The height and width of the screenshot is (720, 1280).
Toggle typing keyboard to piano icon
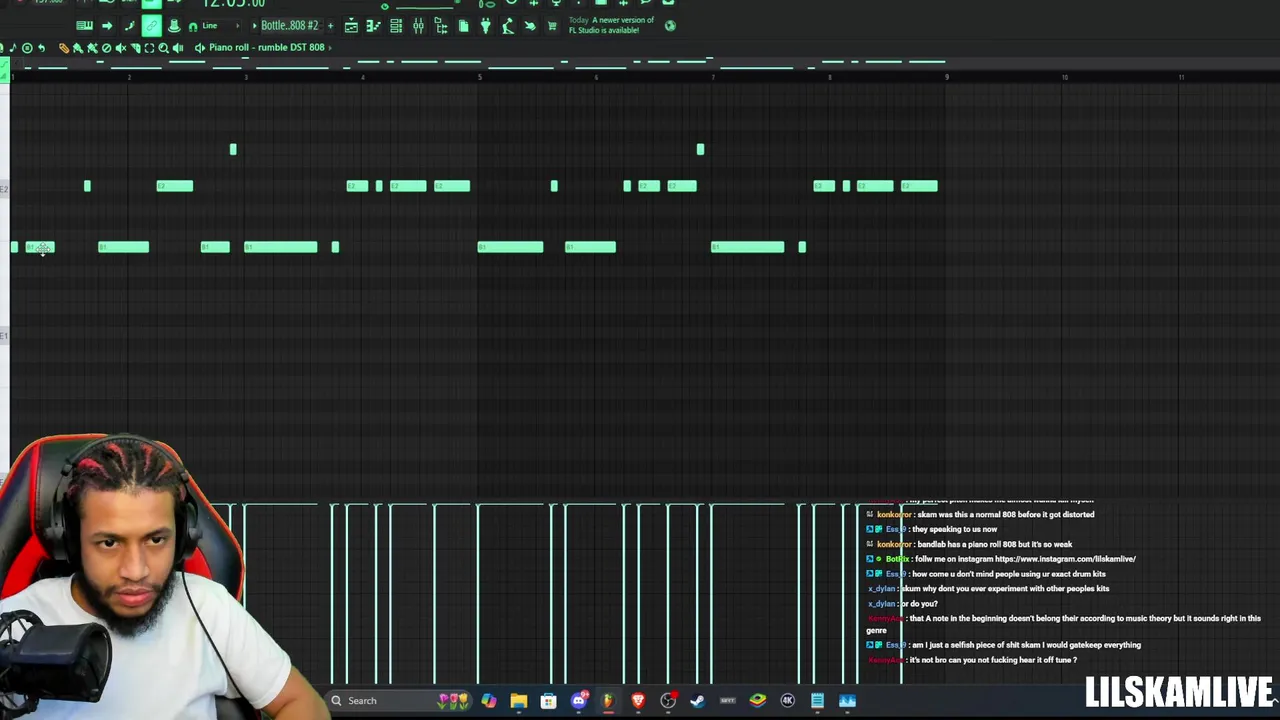tap(84, 25)
